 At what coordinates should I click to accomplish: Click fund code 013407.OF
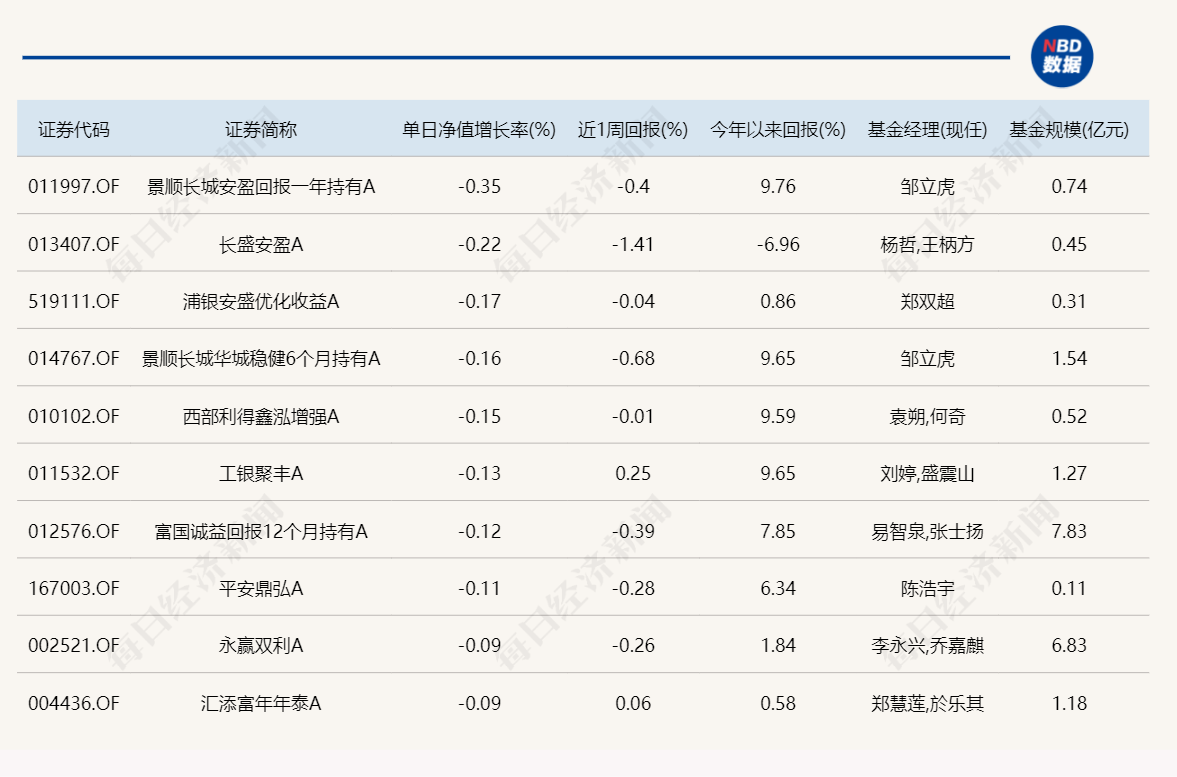point(74,244)
